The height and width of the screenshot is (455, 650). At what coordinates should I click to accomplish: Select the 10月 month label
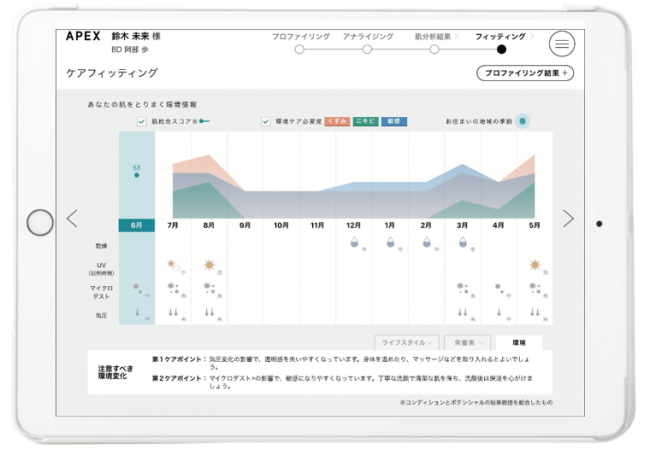tap(281, 225)
